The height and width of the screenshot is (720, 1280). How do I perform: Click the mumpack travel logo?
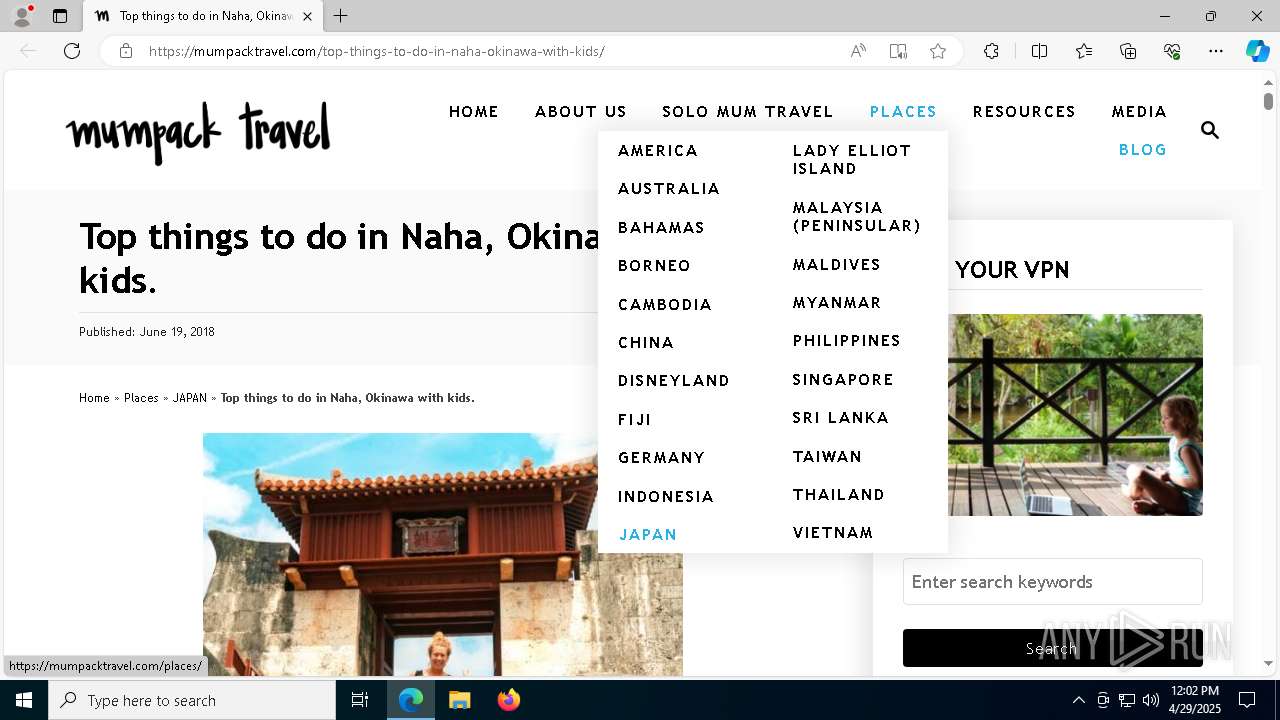pyautogui.click(x=198, y=132)
